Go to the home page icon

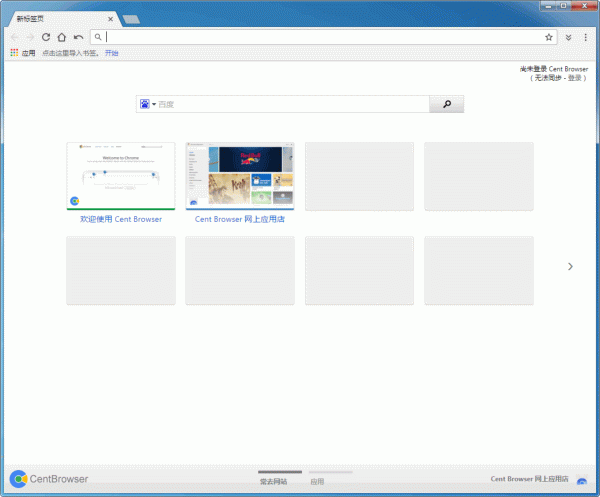tap(62, 37)
